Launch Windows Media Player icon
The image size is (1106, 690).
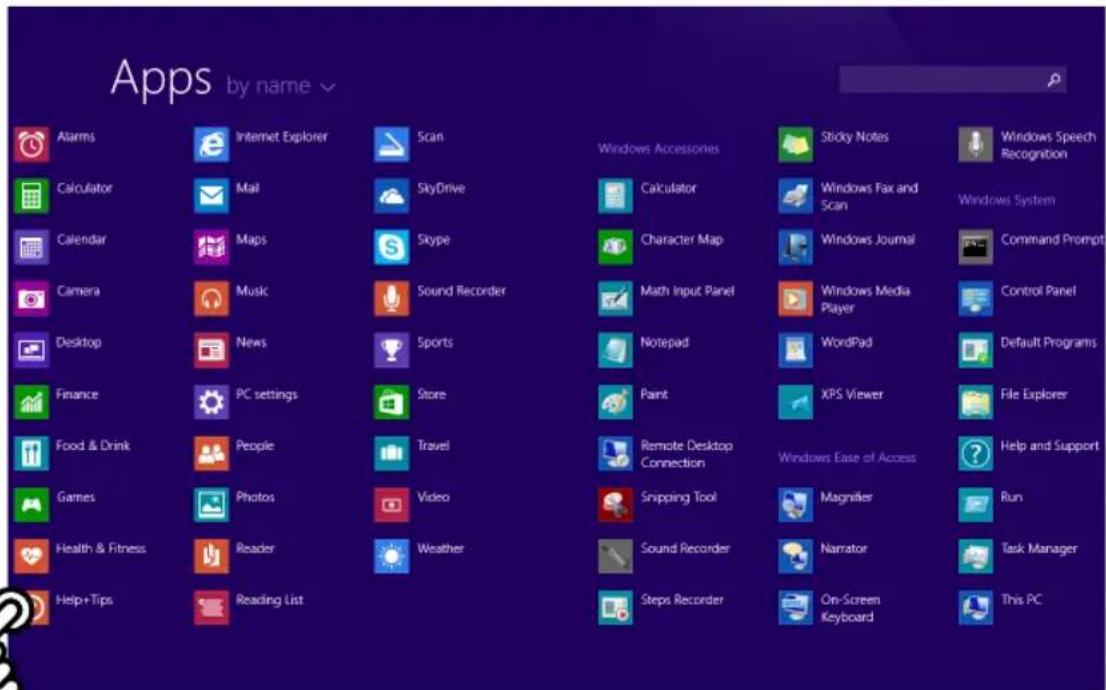796,299
